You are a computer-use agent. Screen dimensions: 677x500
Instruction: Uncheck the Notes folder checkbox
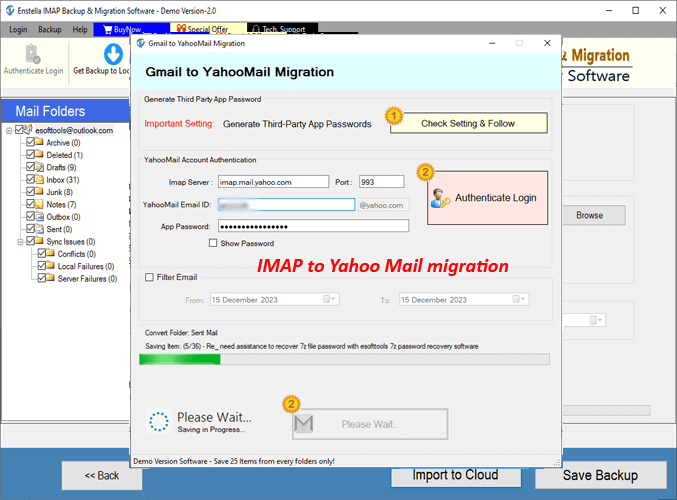(30, 204)
